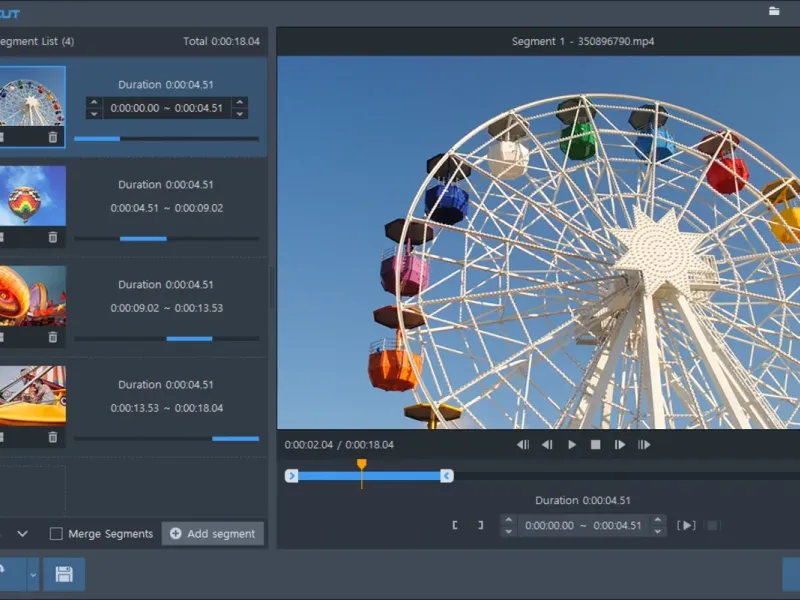The height and width of the screenshot is (600, 800).
Task: Step forward one frame in the preview
Action: coord(620,445)
